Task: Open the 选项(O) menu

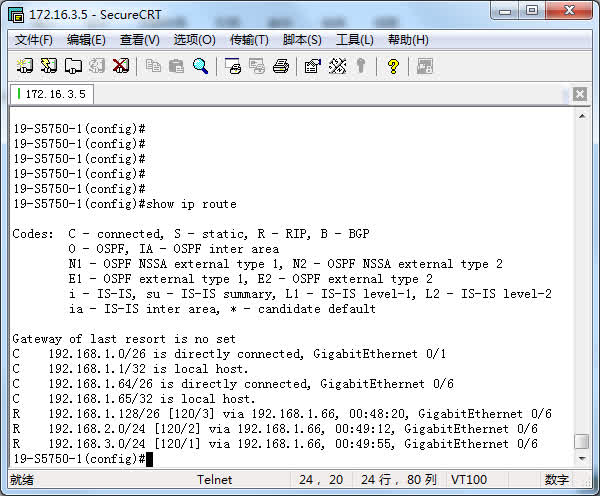Action: (x=194, y=40)
